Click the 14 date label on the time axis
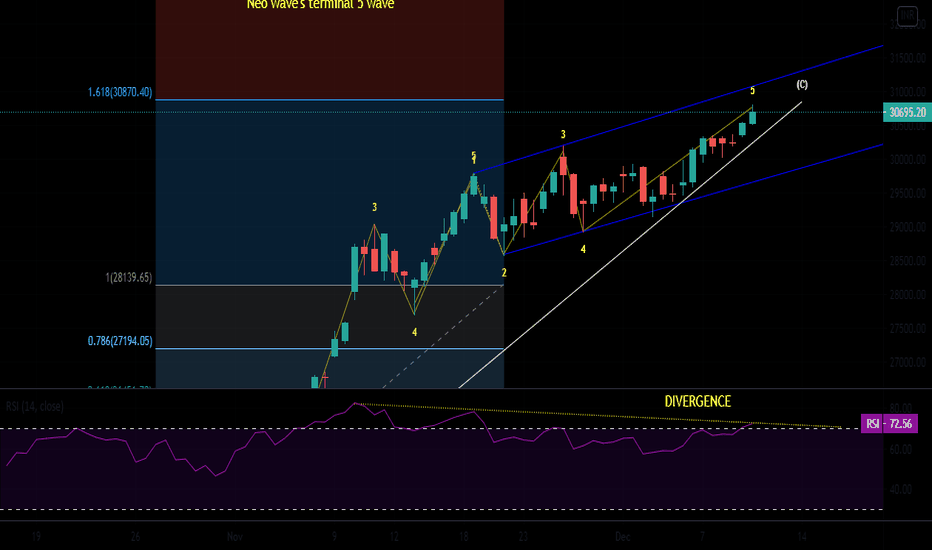This screenshot has width=932, height=550. click(802, 536)
